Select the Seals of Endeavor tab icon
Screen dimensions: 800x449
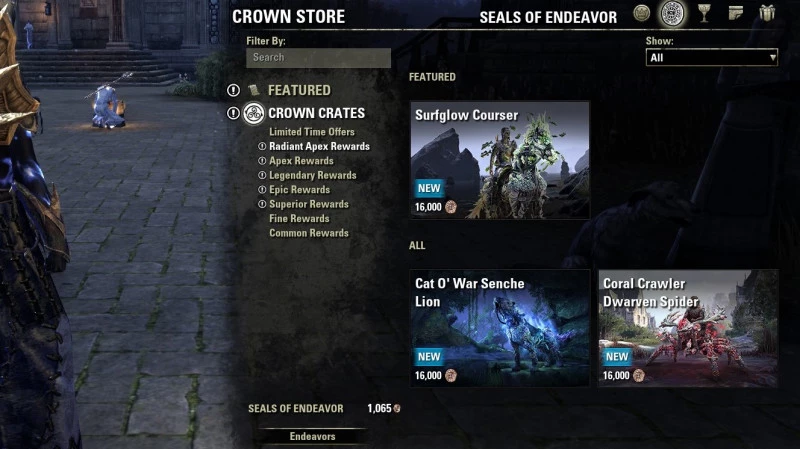pyautogui.click(x=672, y=14)
